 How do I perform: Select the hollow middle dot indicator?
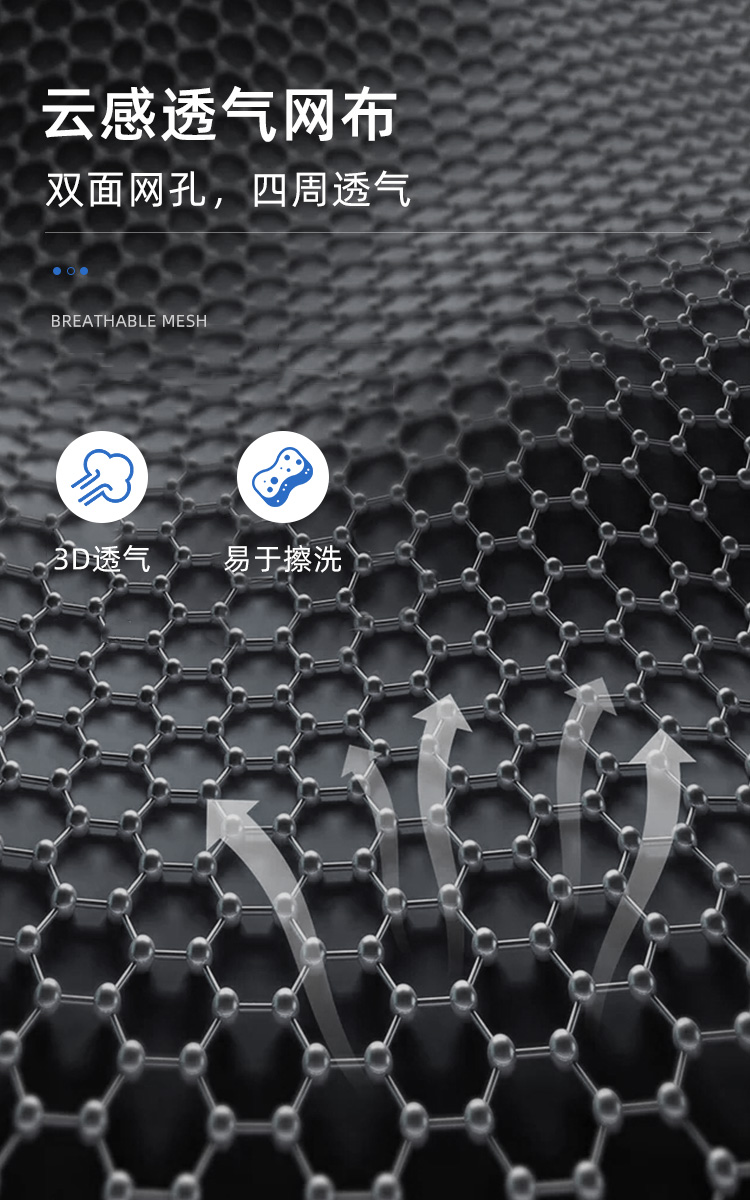click(x=70, y=271)
